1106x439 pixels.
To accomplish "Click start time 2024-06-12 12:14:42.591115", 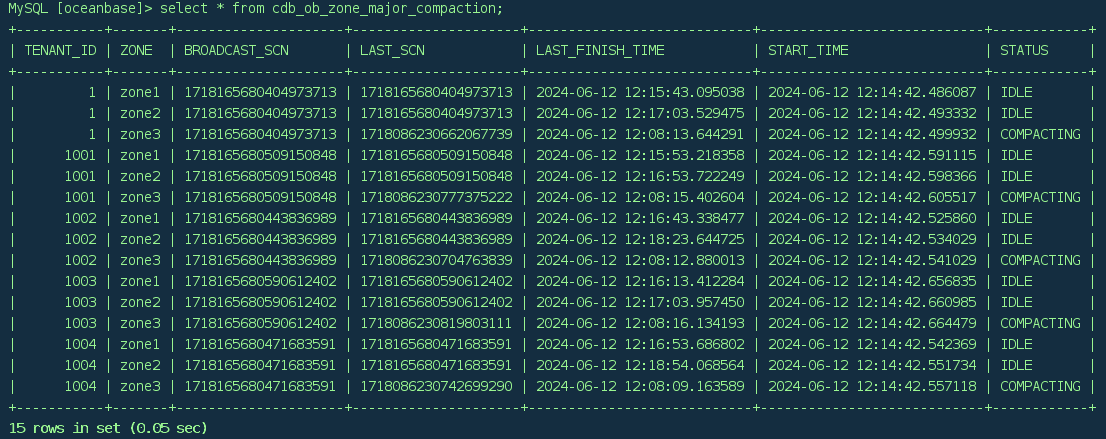I will (872, 155).
